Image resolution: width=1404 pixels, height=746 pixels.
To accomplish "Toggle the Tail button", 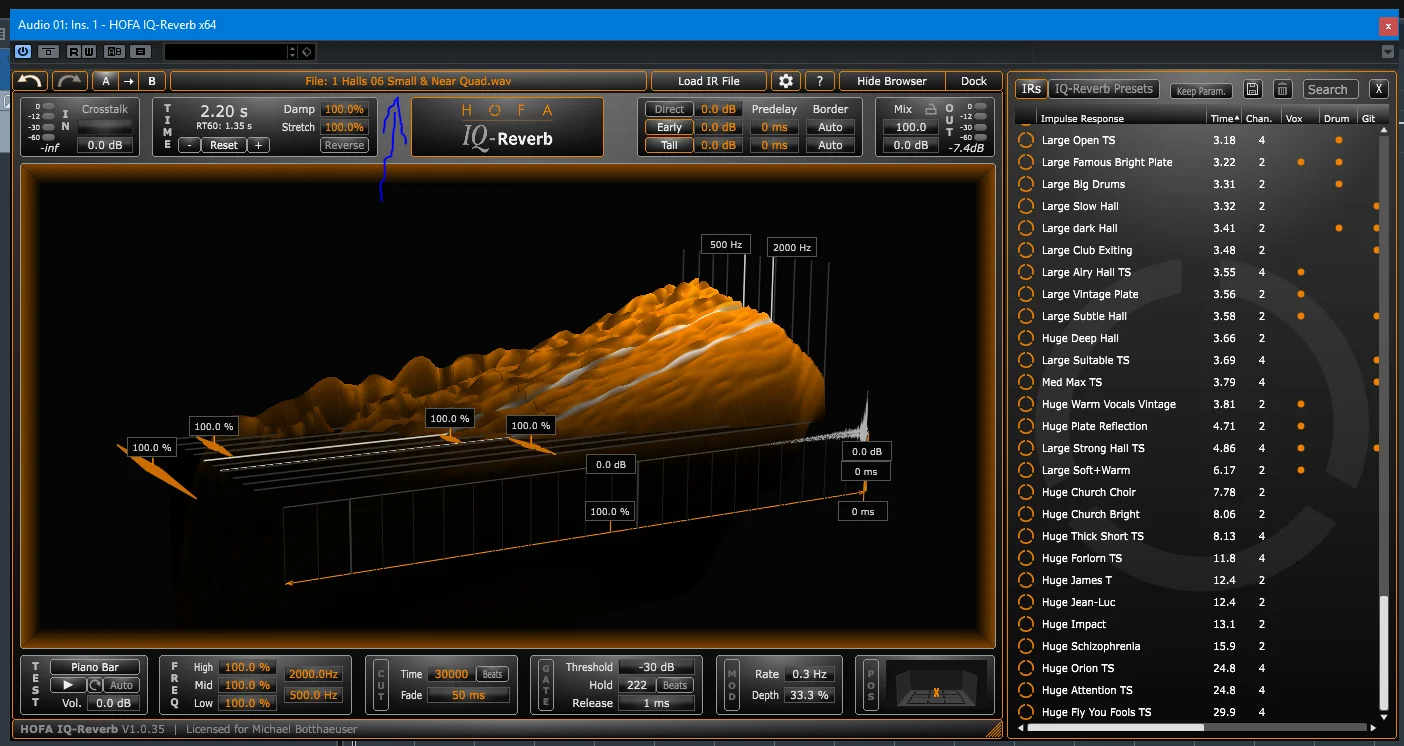I will pos(669,145).
